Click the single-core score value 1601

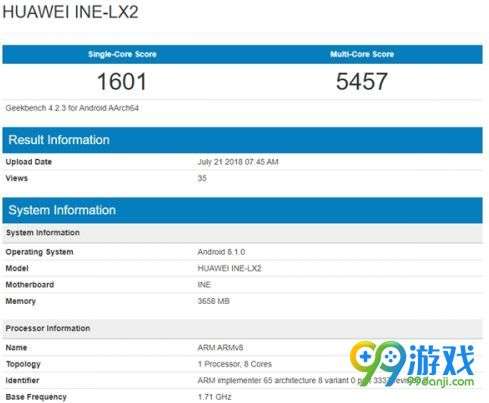click(122, 82)
